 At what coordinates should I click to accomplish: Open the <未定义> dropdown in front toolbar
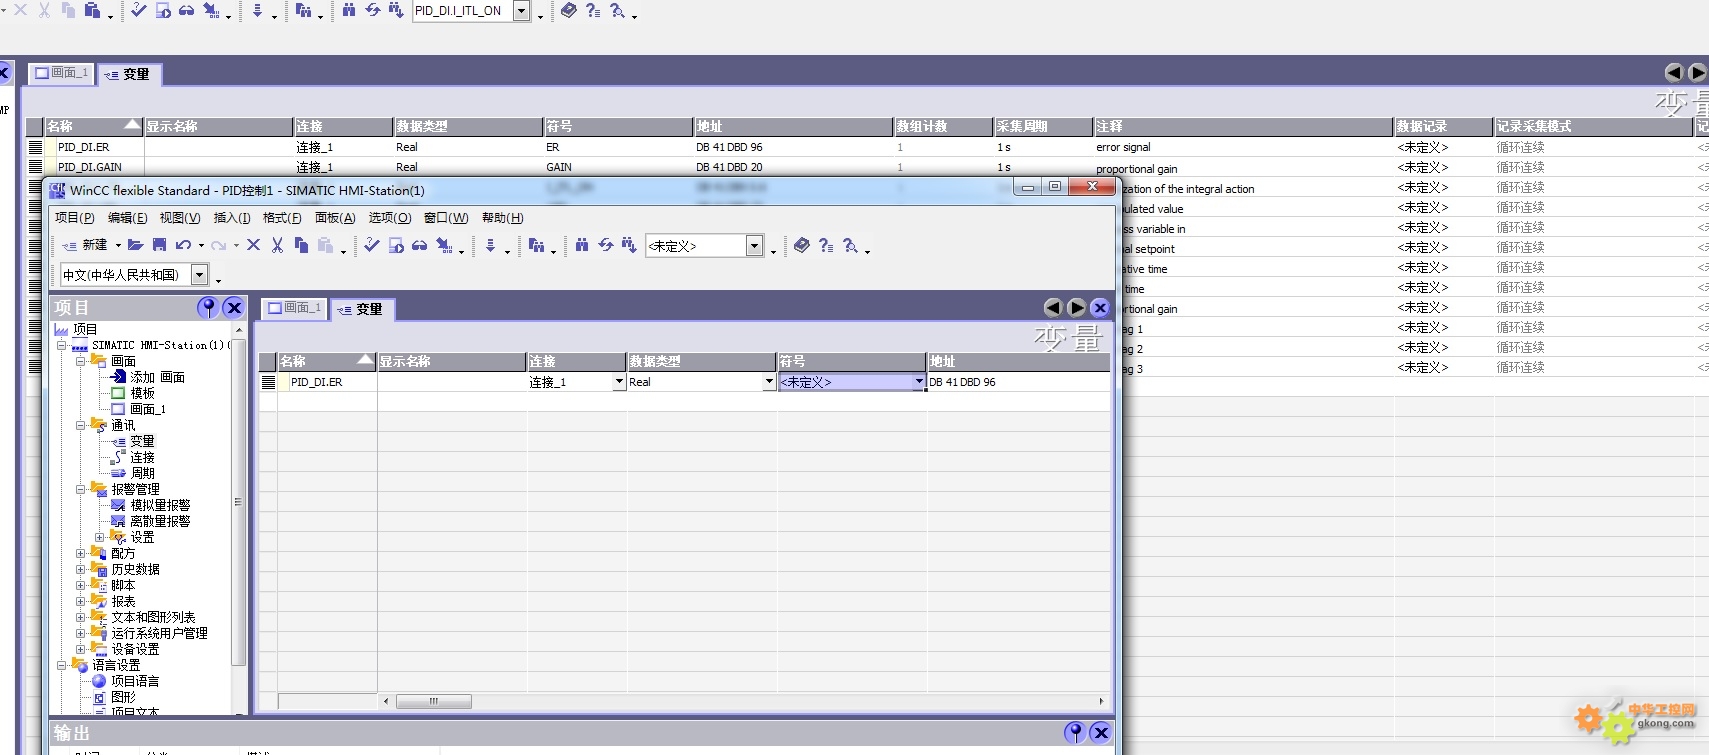coord(755,246)
